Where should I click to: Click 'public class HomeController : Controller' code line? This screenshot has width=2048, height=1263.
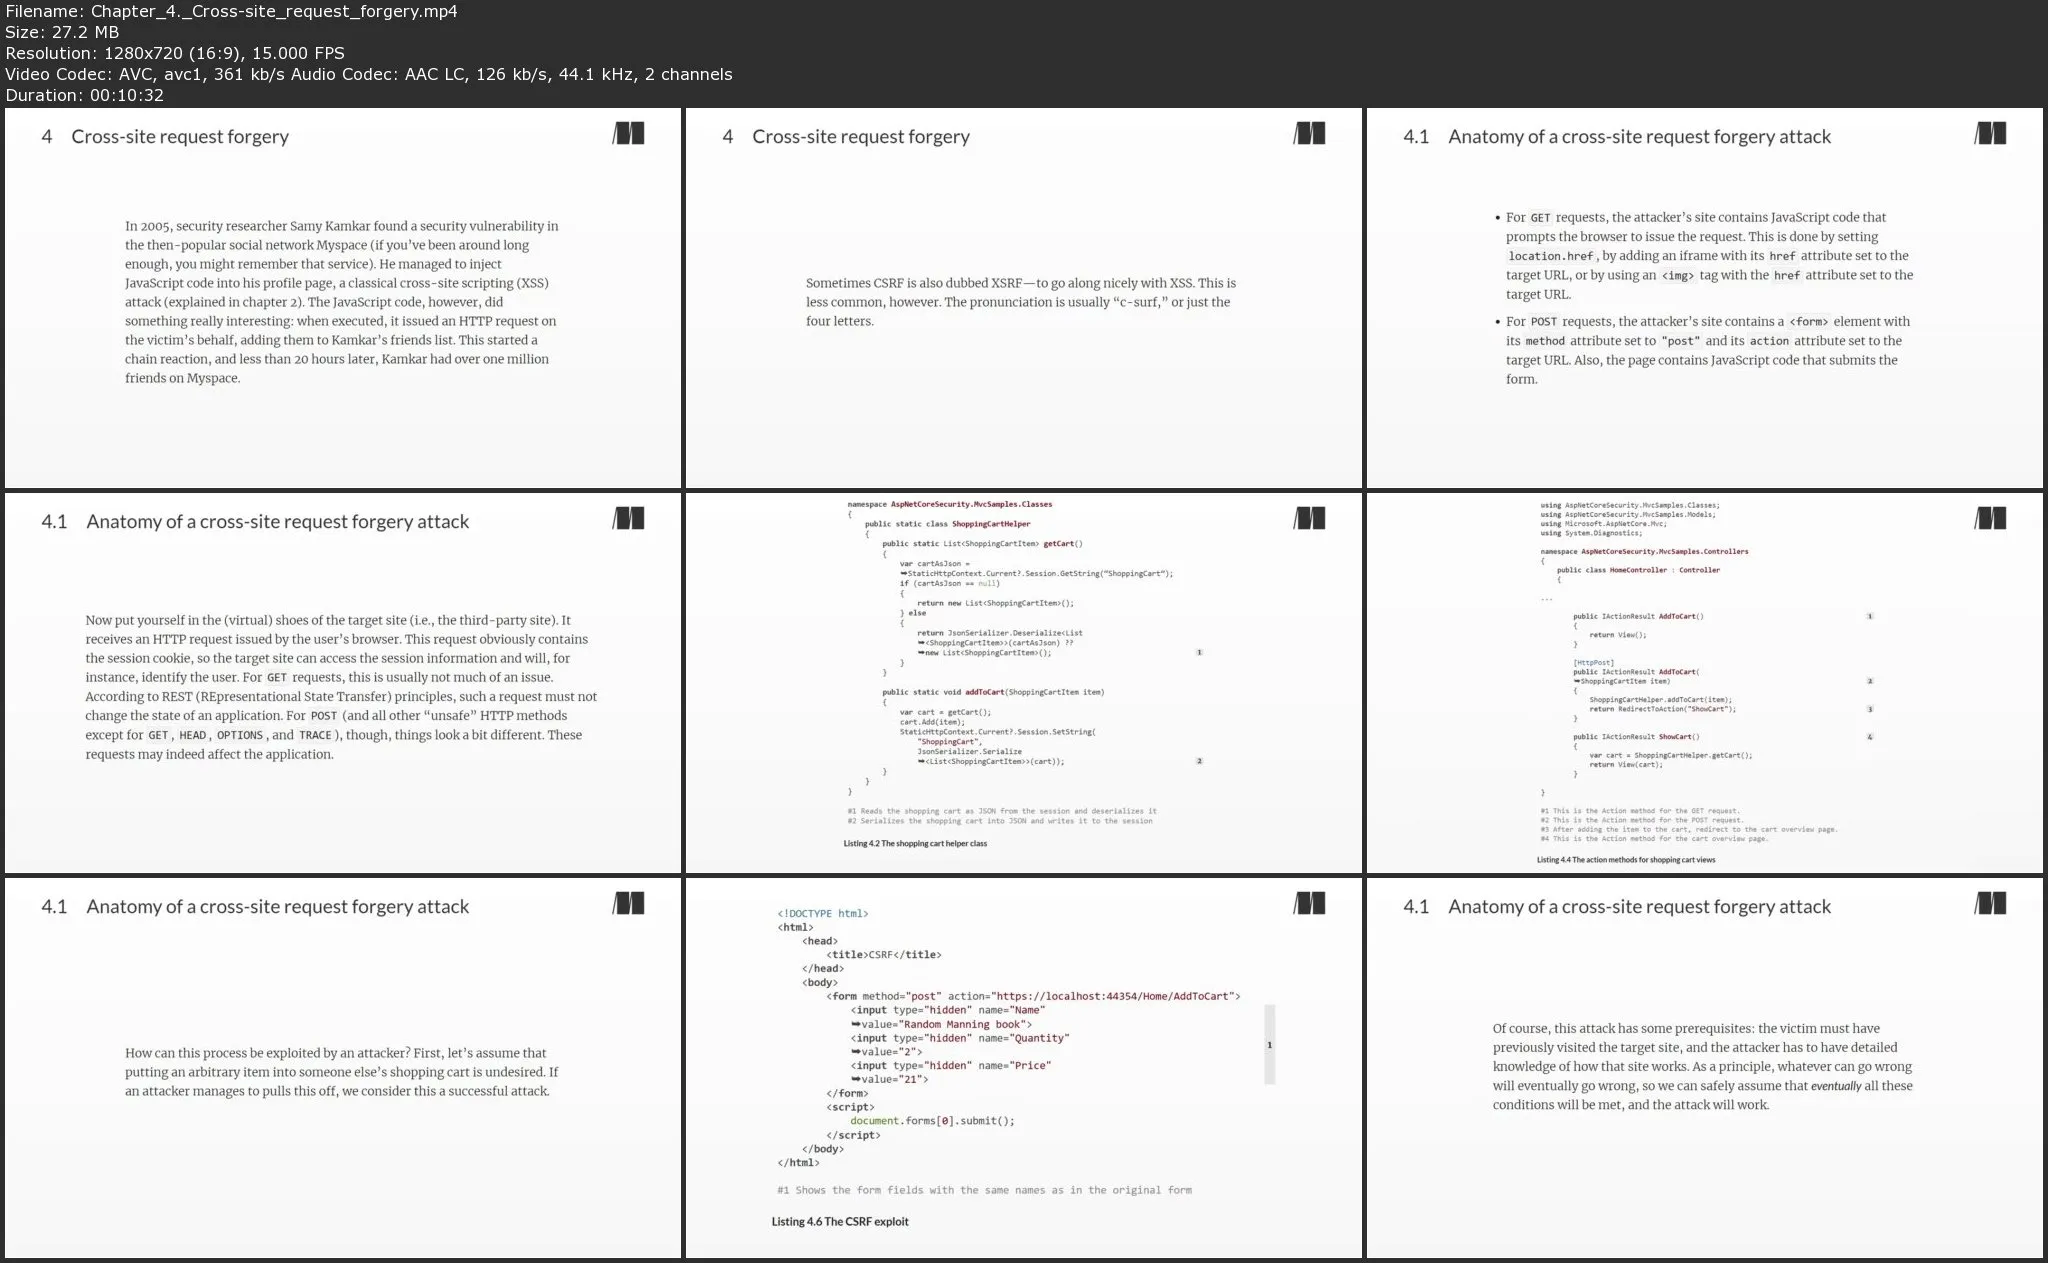click(1638, 570)
